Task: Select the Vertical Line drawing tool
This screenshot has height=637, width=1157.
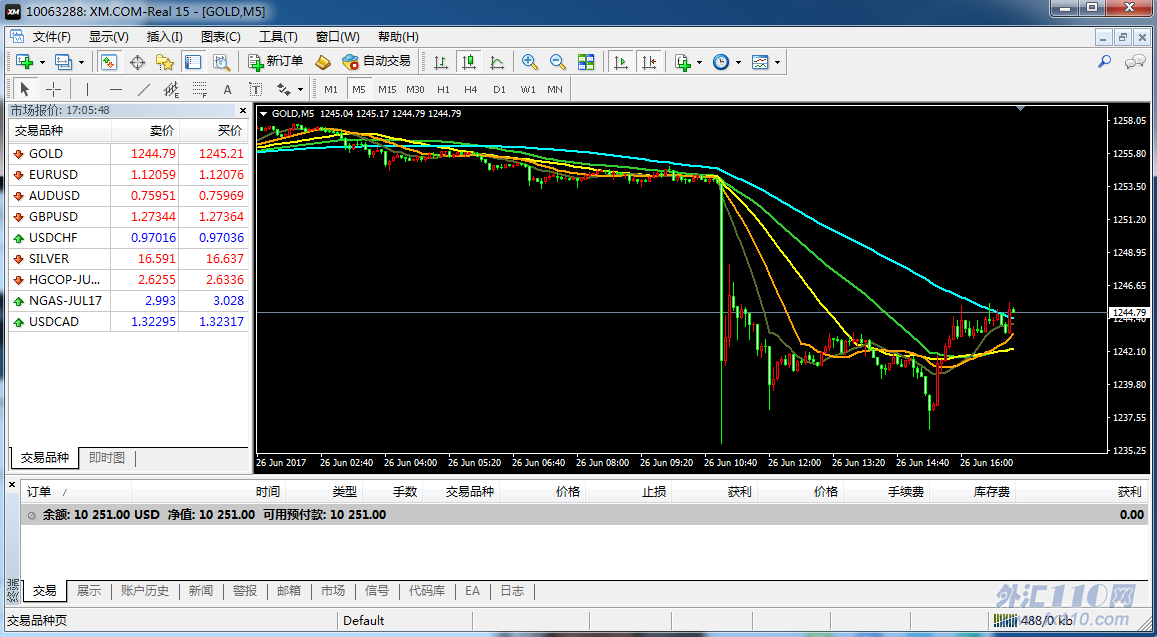Action: coord(87,89)
